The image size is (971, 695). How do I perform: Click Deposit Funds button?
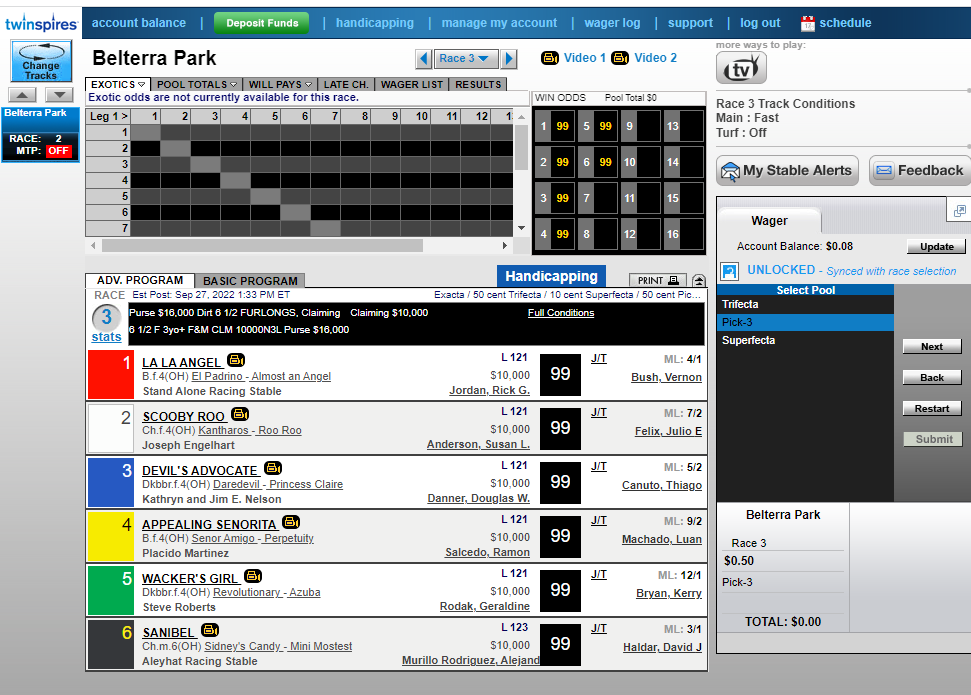[x=262, y=23]
